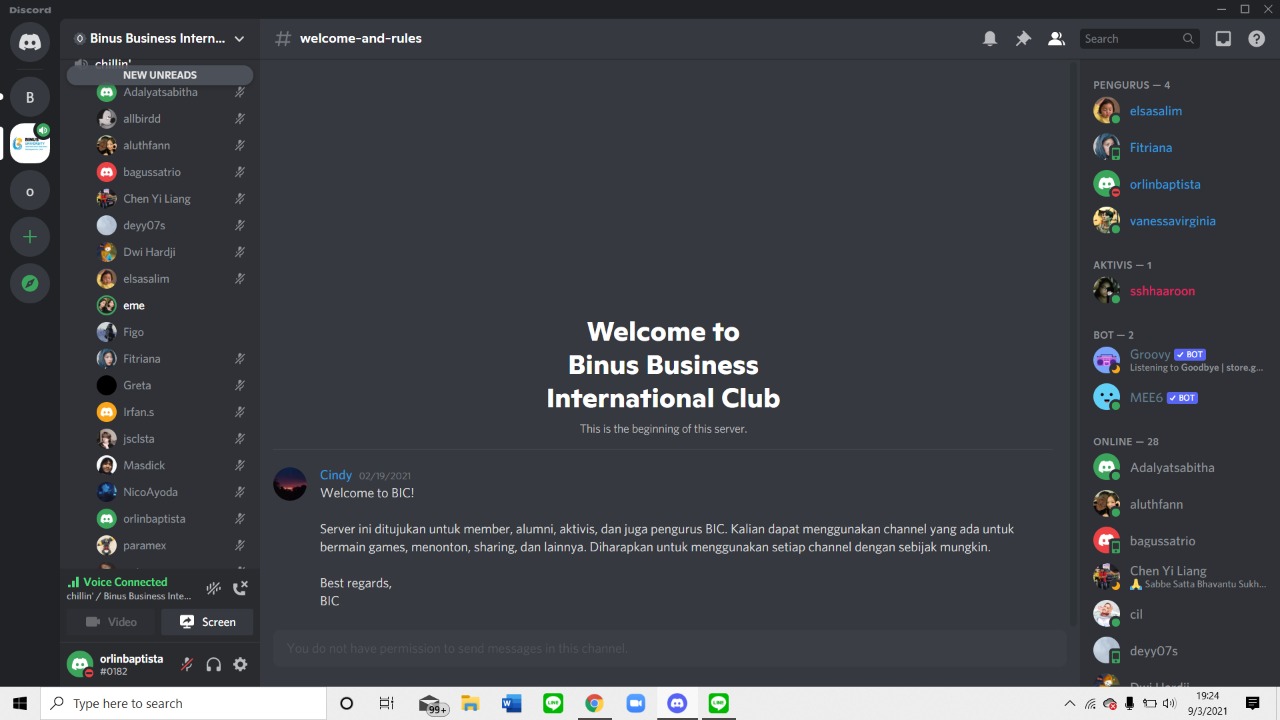Open Windows Start menu

pyautogui.click(x=20, y=704)
